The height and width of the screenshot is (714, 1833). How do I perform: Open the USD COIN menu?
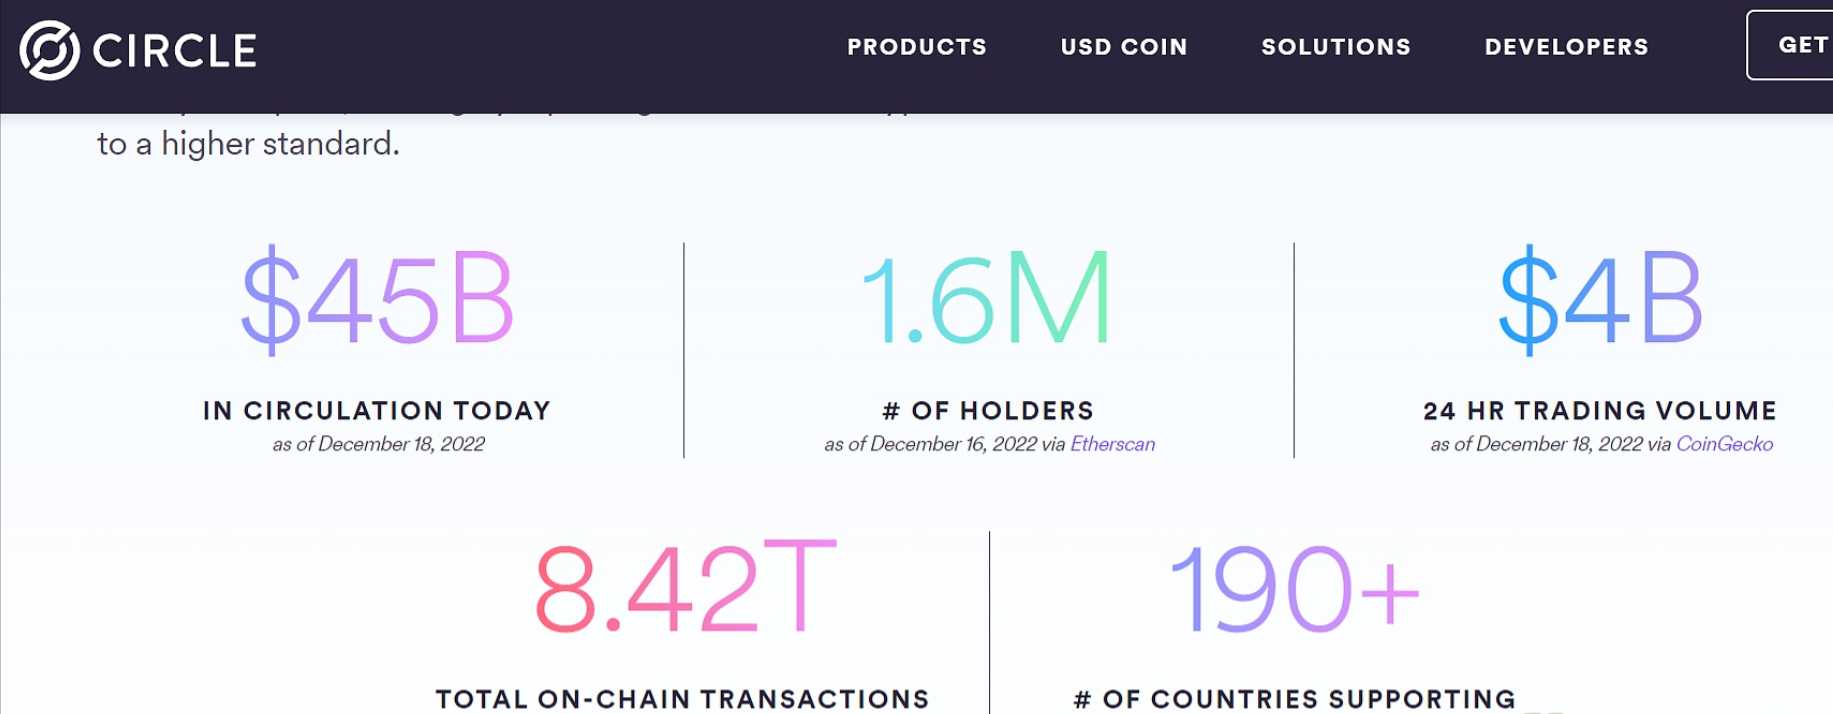[1123, 47]
